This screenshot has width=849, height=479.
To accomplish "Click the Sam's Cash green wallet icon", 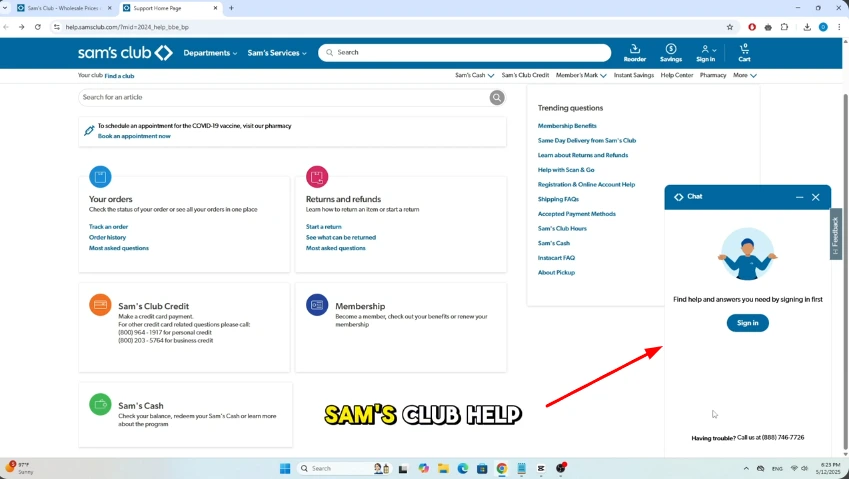I will click(100, 404).
